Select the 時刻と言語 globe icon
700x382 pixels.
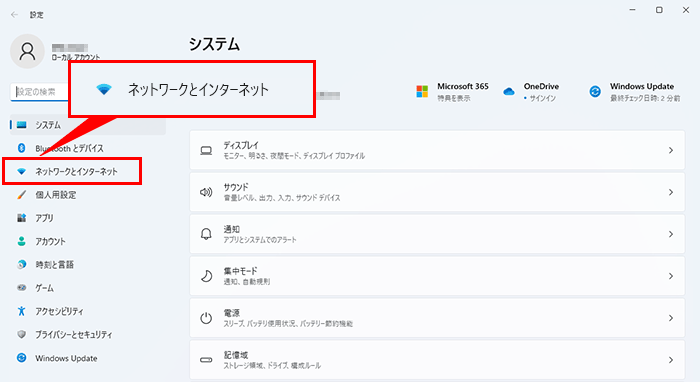pyautogui.click(x=21, y=265)
